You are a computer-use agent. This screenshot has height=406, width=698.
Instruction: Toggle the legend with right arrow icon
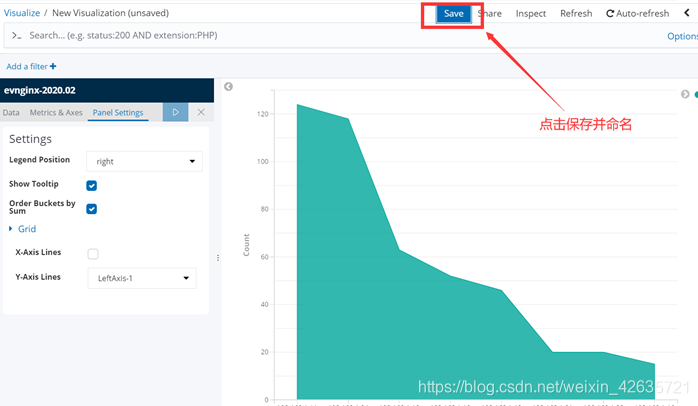pyautogui.click(x=685, y=94)
